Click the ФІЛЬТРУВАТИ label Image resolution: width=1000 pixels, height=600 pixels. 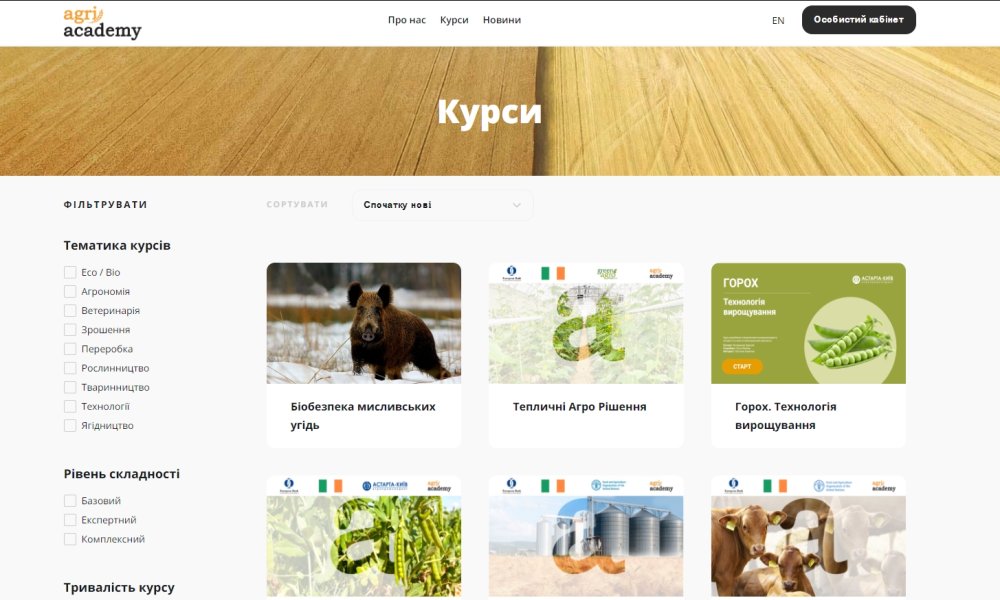point(105,205)
